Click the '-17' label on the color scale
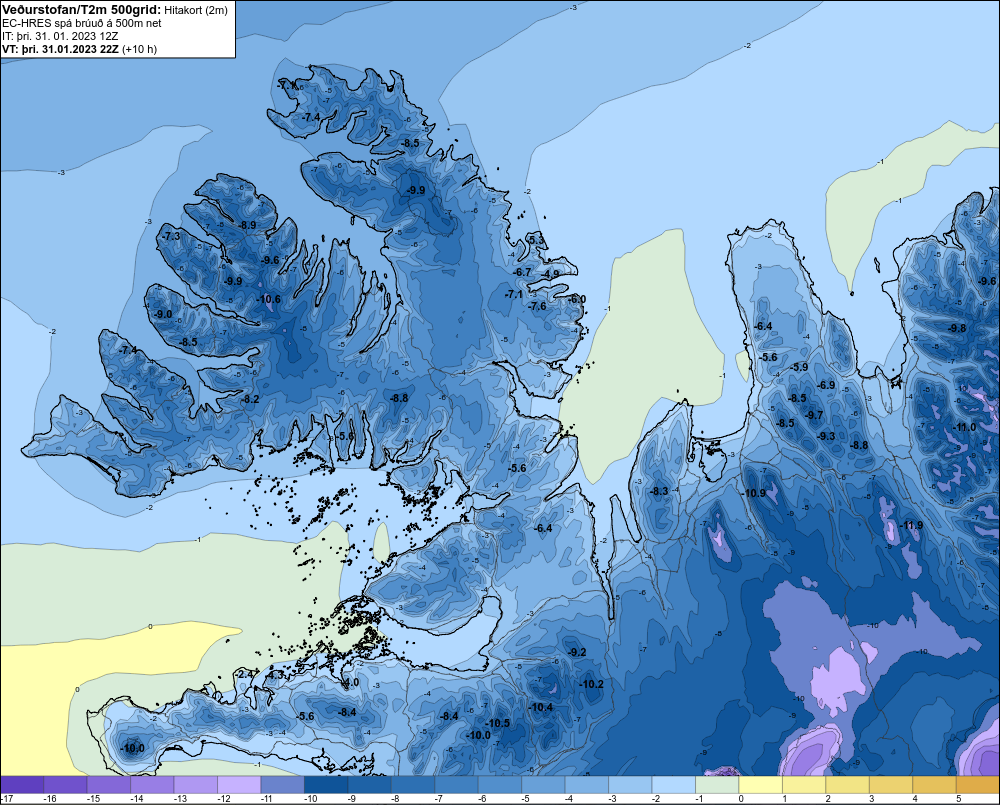 tap(8, 799)
